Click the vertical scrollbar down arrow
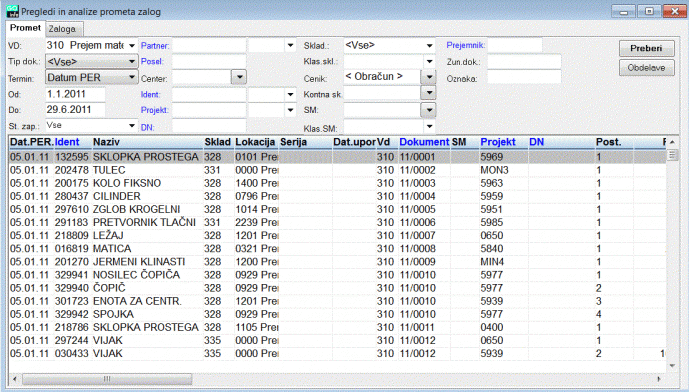 pyautogui.click(x=672, y=366)
